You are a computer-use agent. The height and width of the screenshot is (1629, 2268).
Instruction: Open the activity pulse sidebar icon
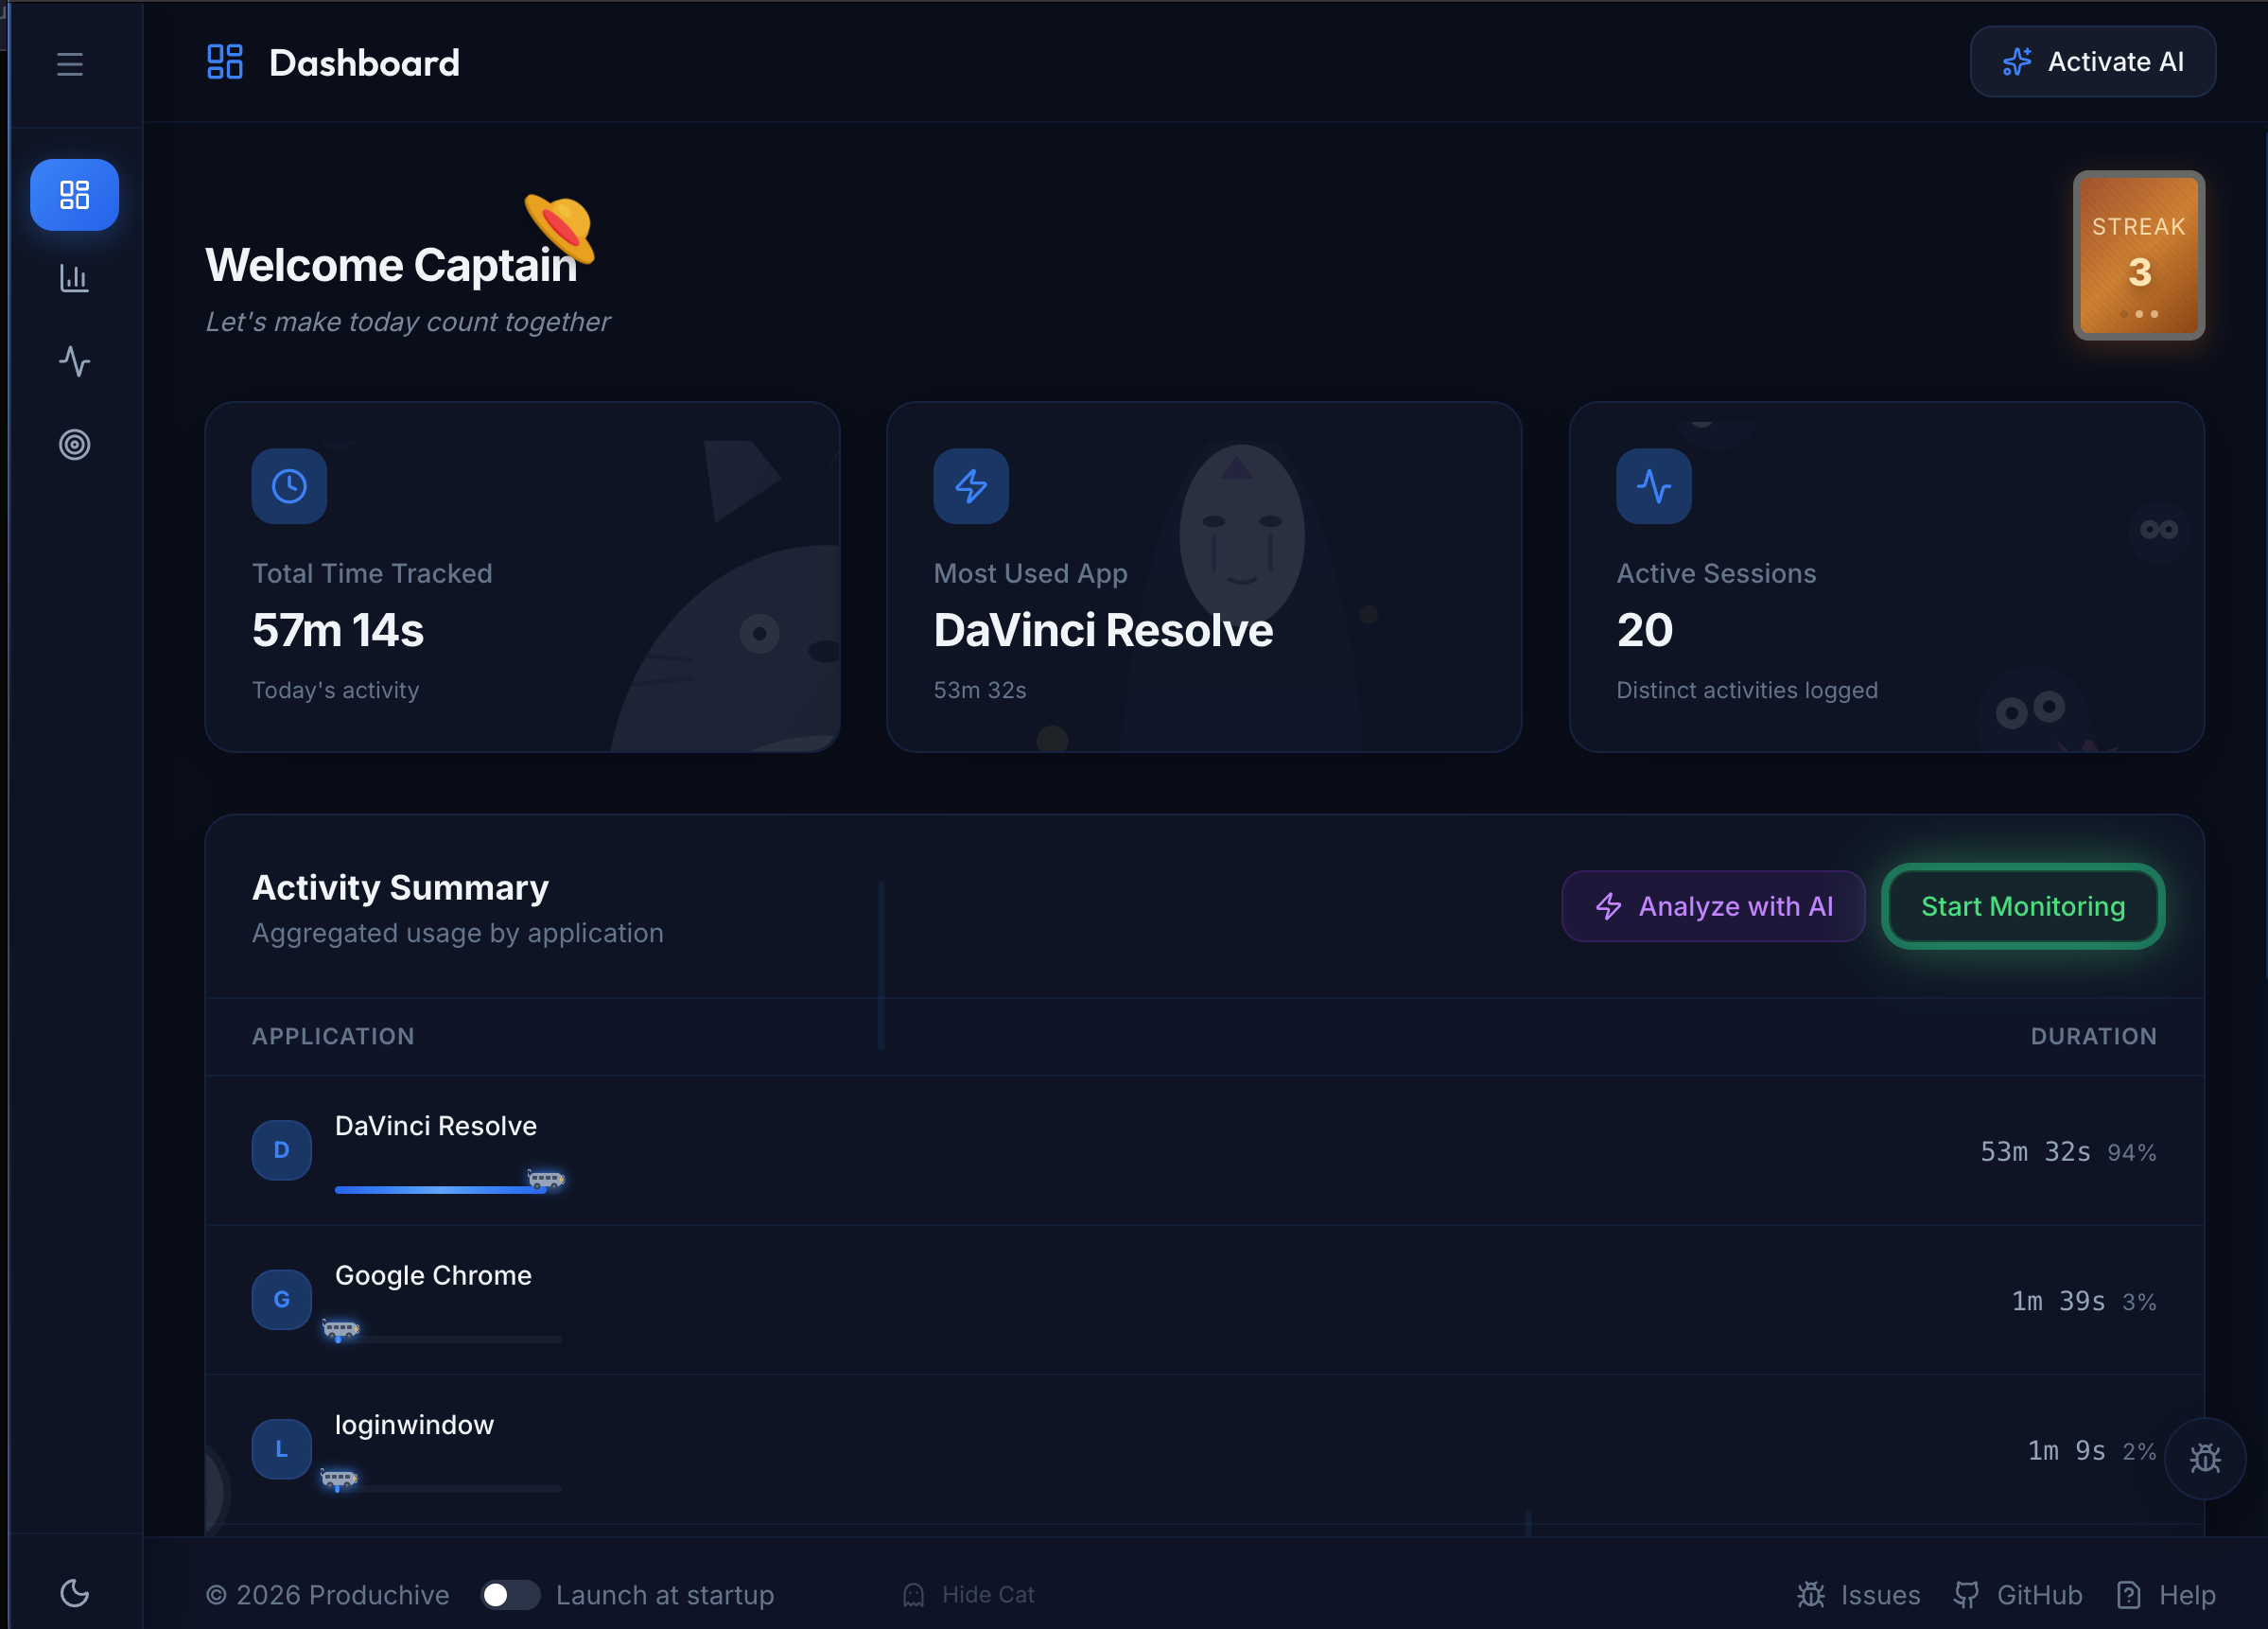coord(74,361)
